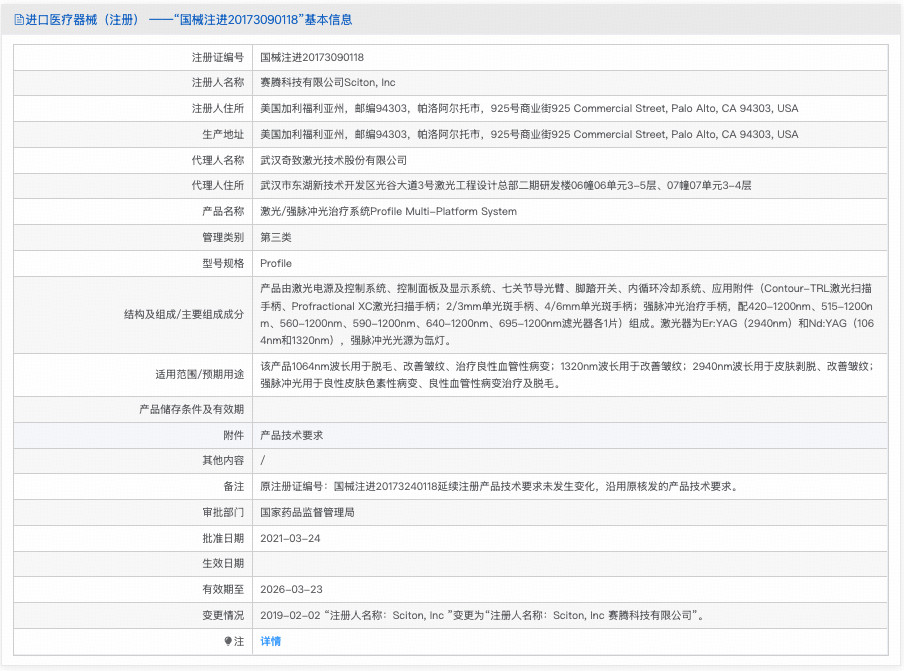Click the 生产地址 Palo Alto address value

click(529, 134)
